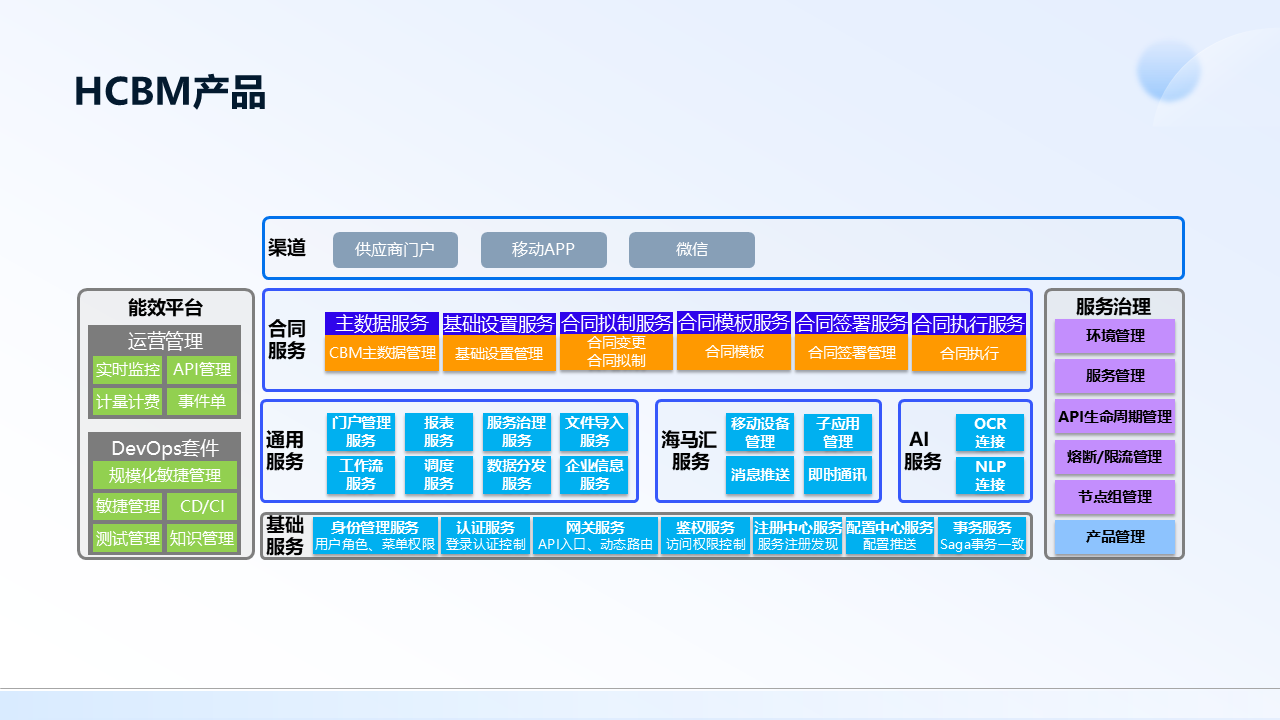Select the NLP连接 box
The width and height of the screenshot is (1280, 720).
(990, 475)
